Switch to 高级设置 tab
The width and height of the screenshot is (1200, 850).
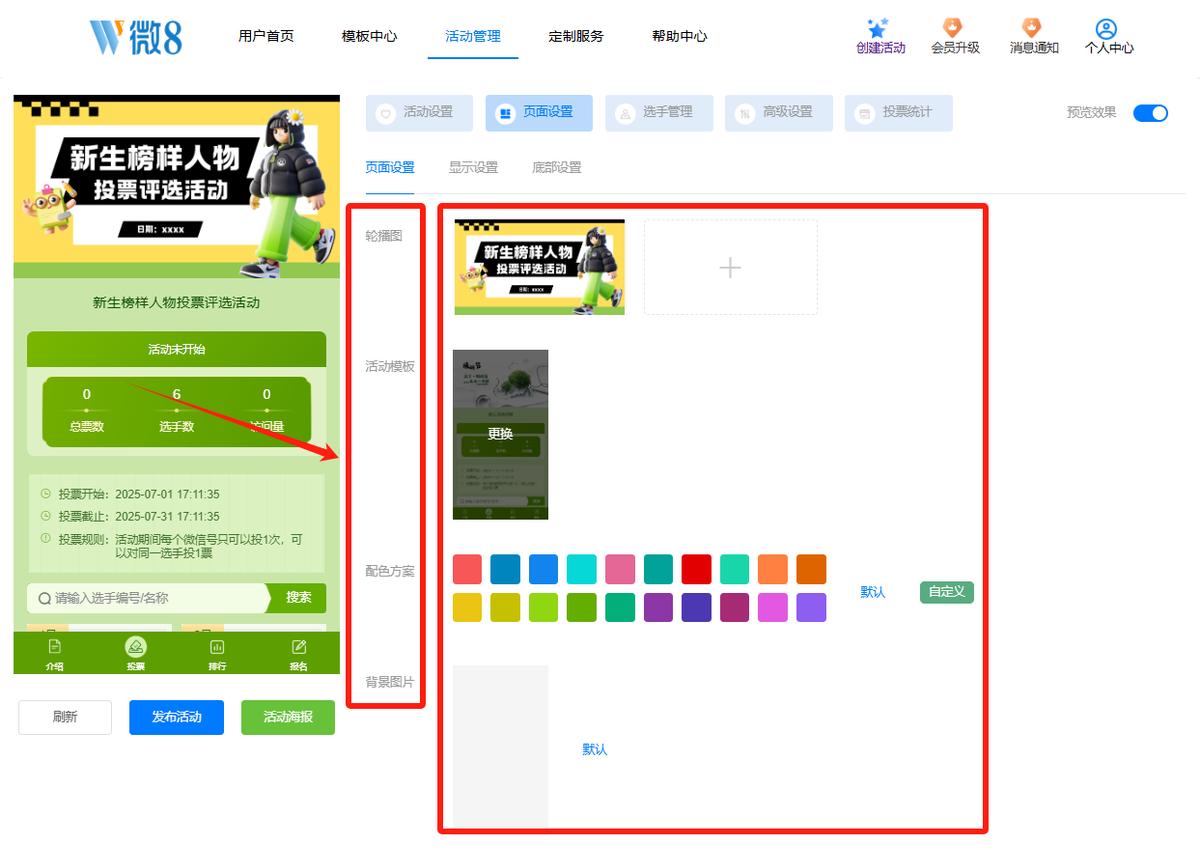(779, 113)
